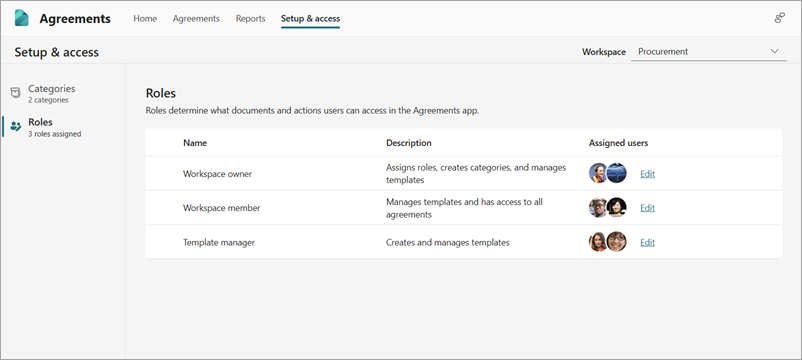Edit Workspace member assigned users

coord(648,208)
